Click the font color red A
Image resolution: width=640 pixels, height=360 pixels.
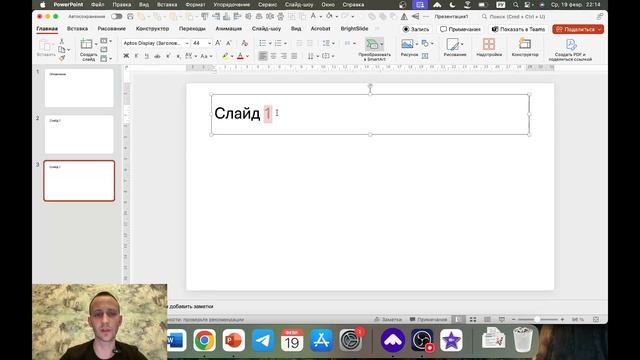click(x=240, y=56)
